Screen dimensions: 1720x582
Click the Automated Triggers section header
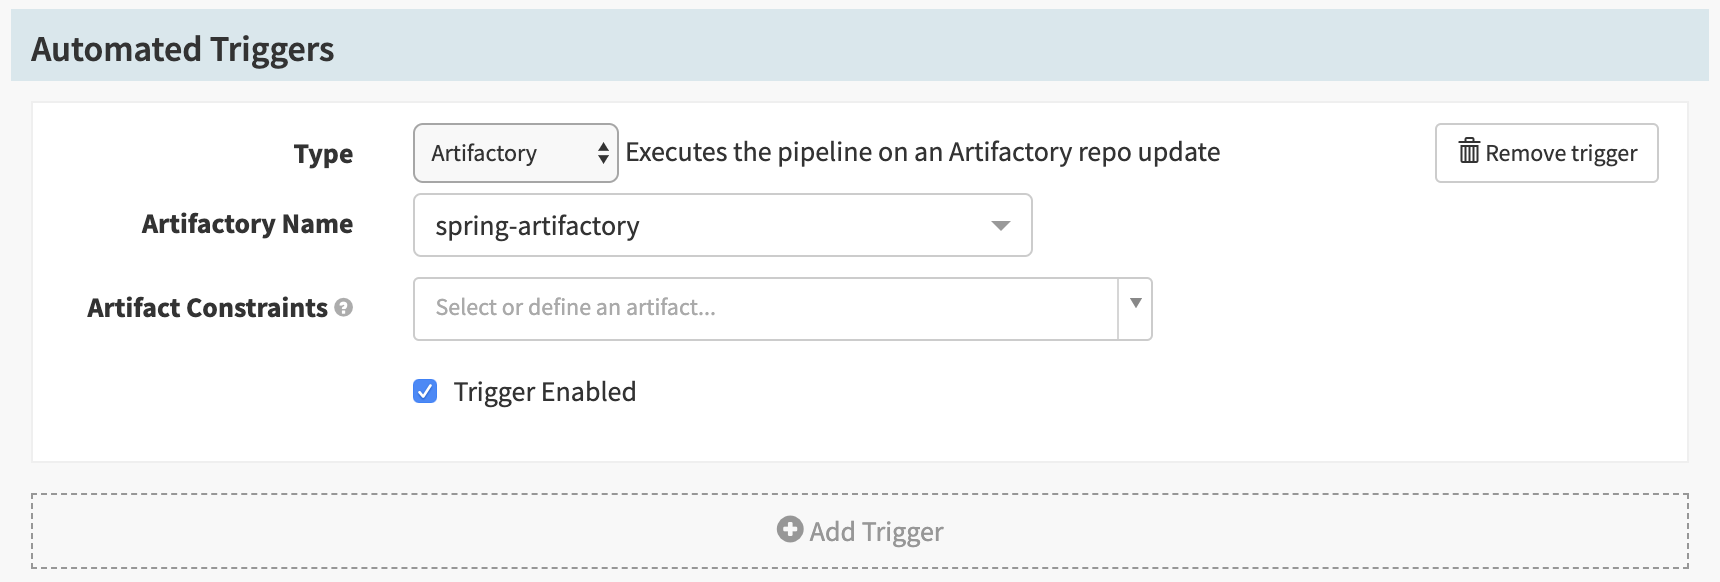pos(182,49)
